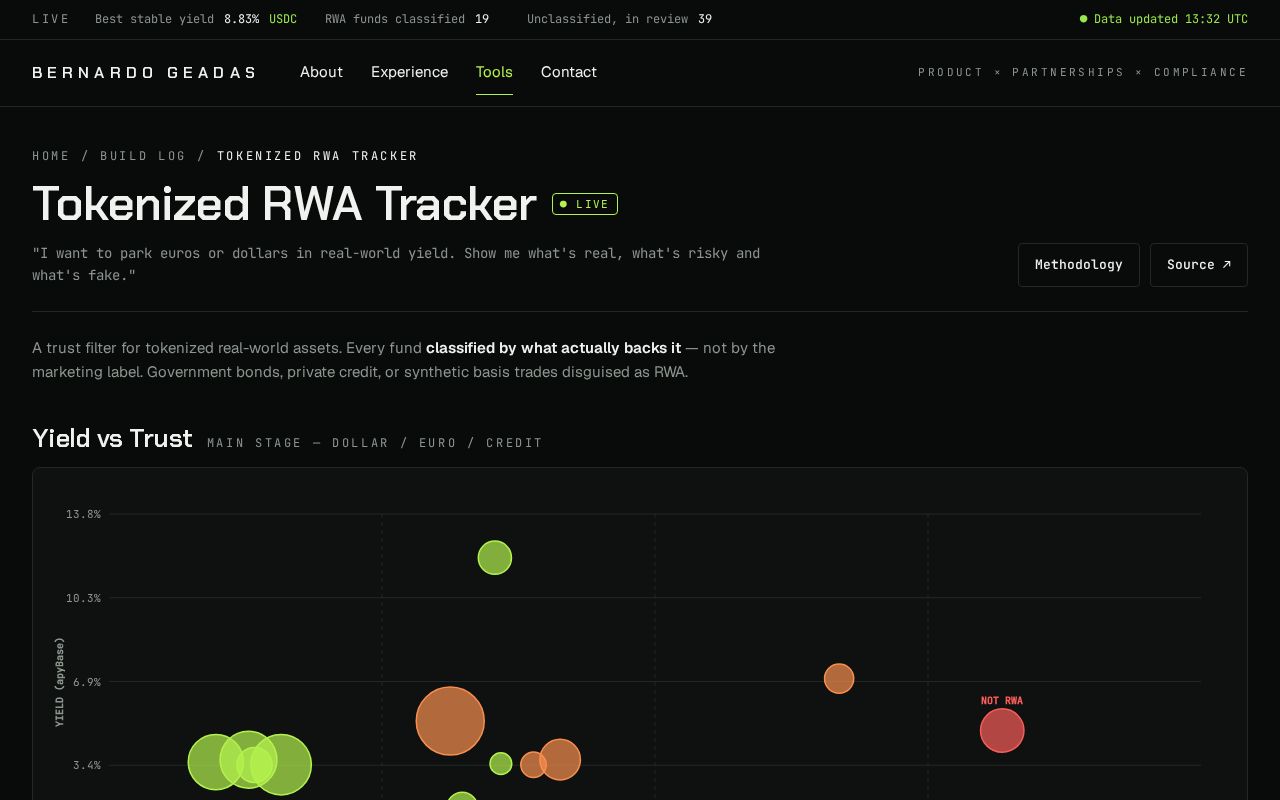The width and height of the screenshot is (1280, 800).
Task: Open the About page
Action: [321, 72]
